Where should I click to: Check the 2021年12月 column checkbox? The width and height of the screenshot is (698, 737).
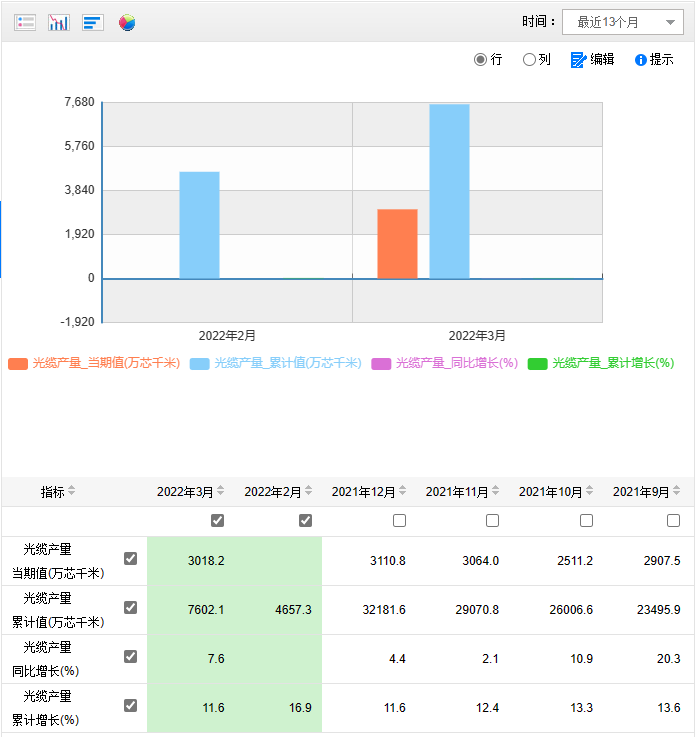pos(400,520)
